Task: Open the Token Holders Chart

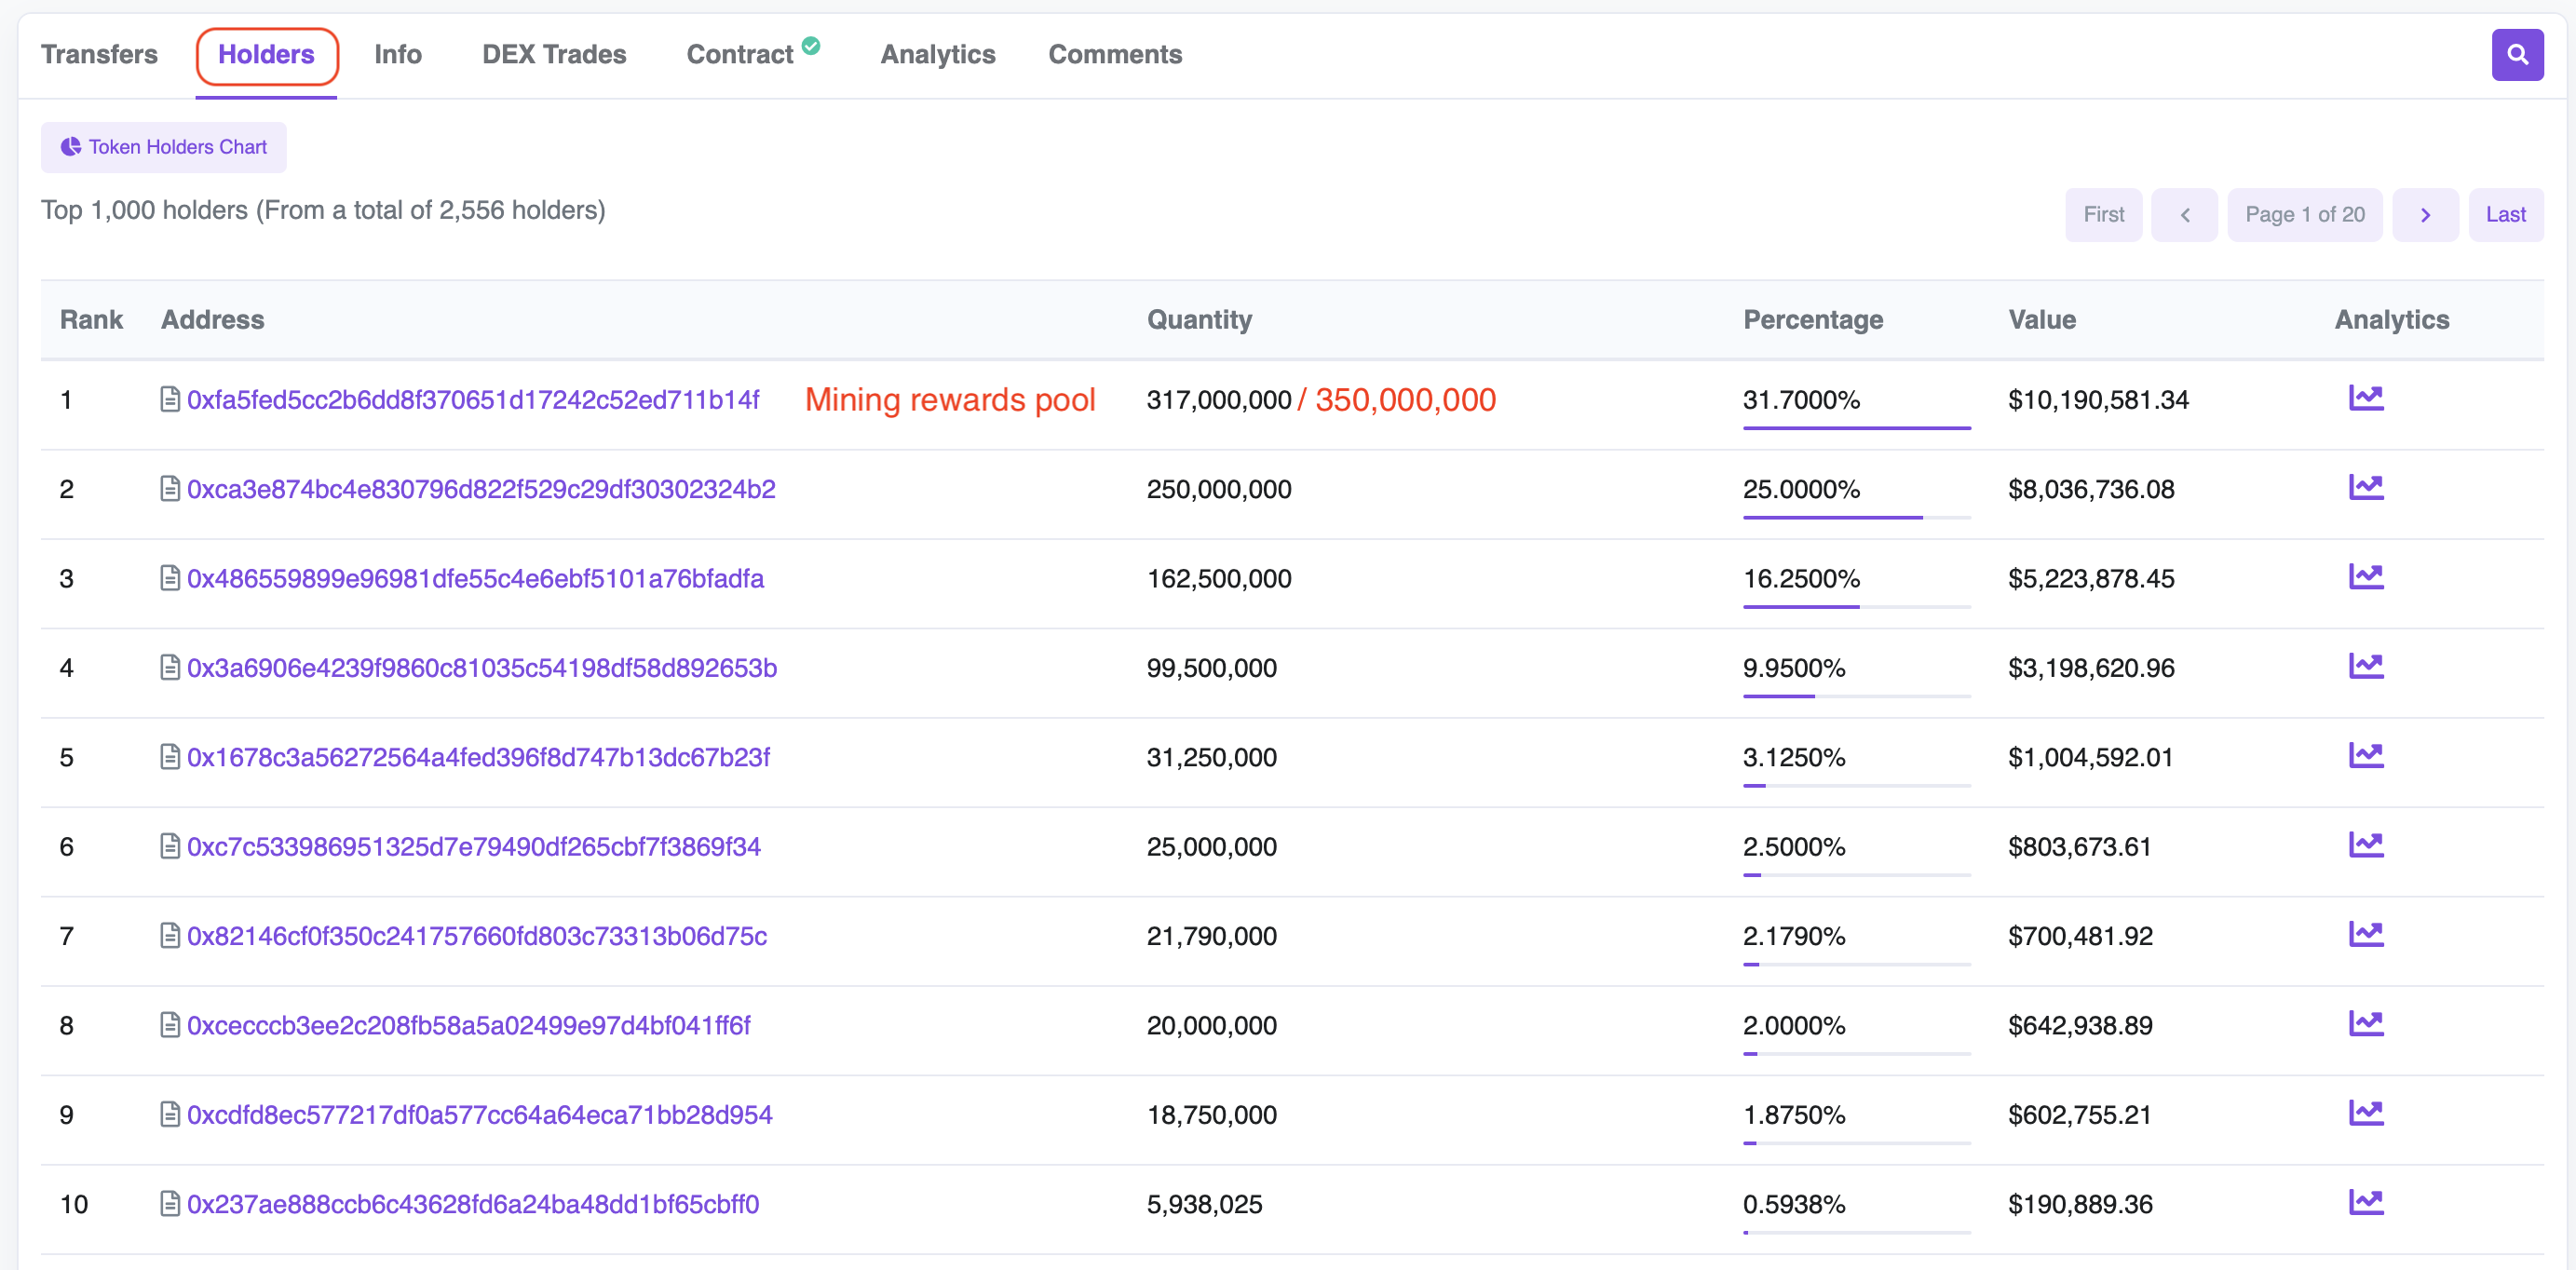Action: click(x=164, y=148)
